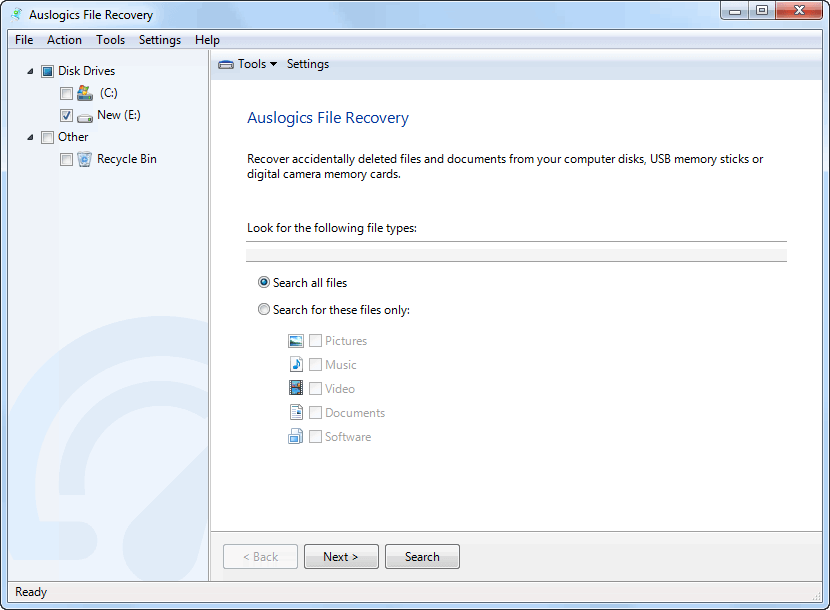Open the Tools dropdown arrow in toolbar
830x610 pixels.
tap(273, 64)
